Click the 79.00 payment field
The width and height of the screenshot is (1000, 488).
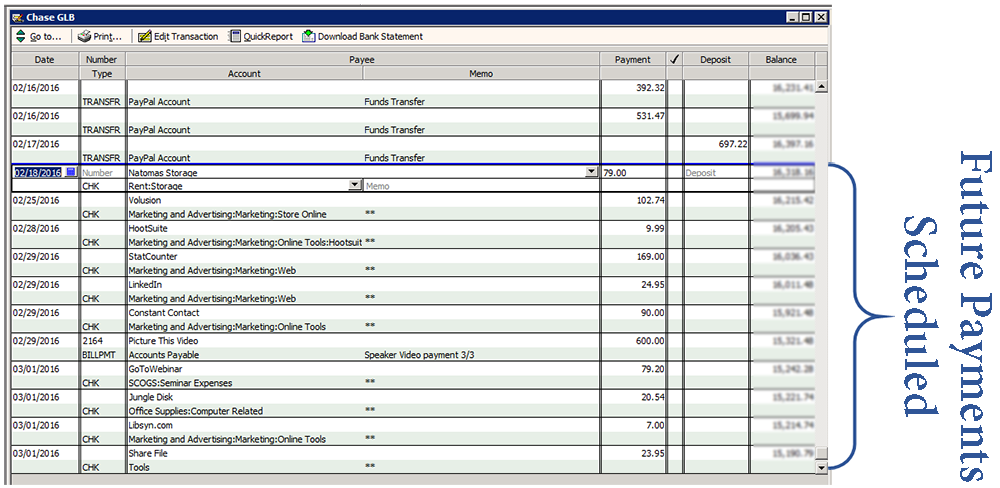632,172
